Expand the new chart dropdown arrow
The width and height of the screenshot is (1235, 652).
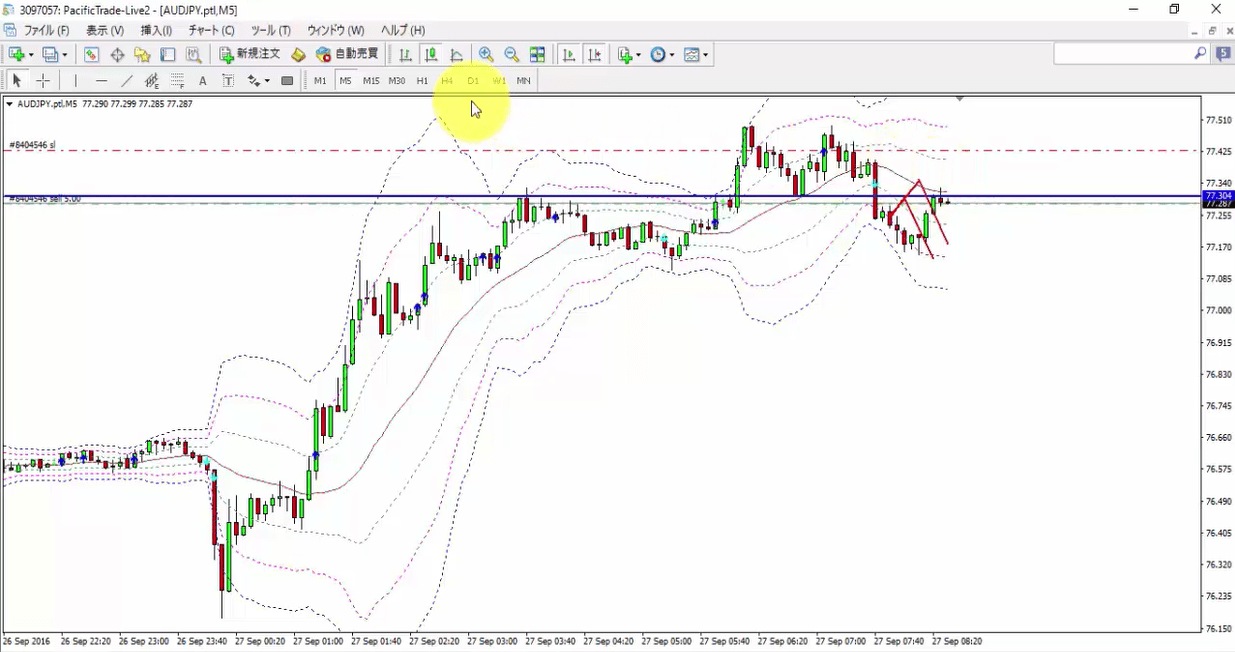[x=31, y=55]
